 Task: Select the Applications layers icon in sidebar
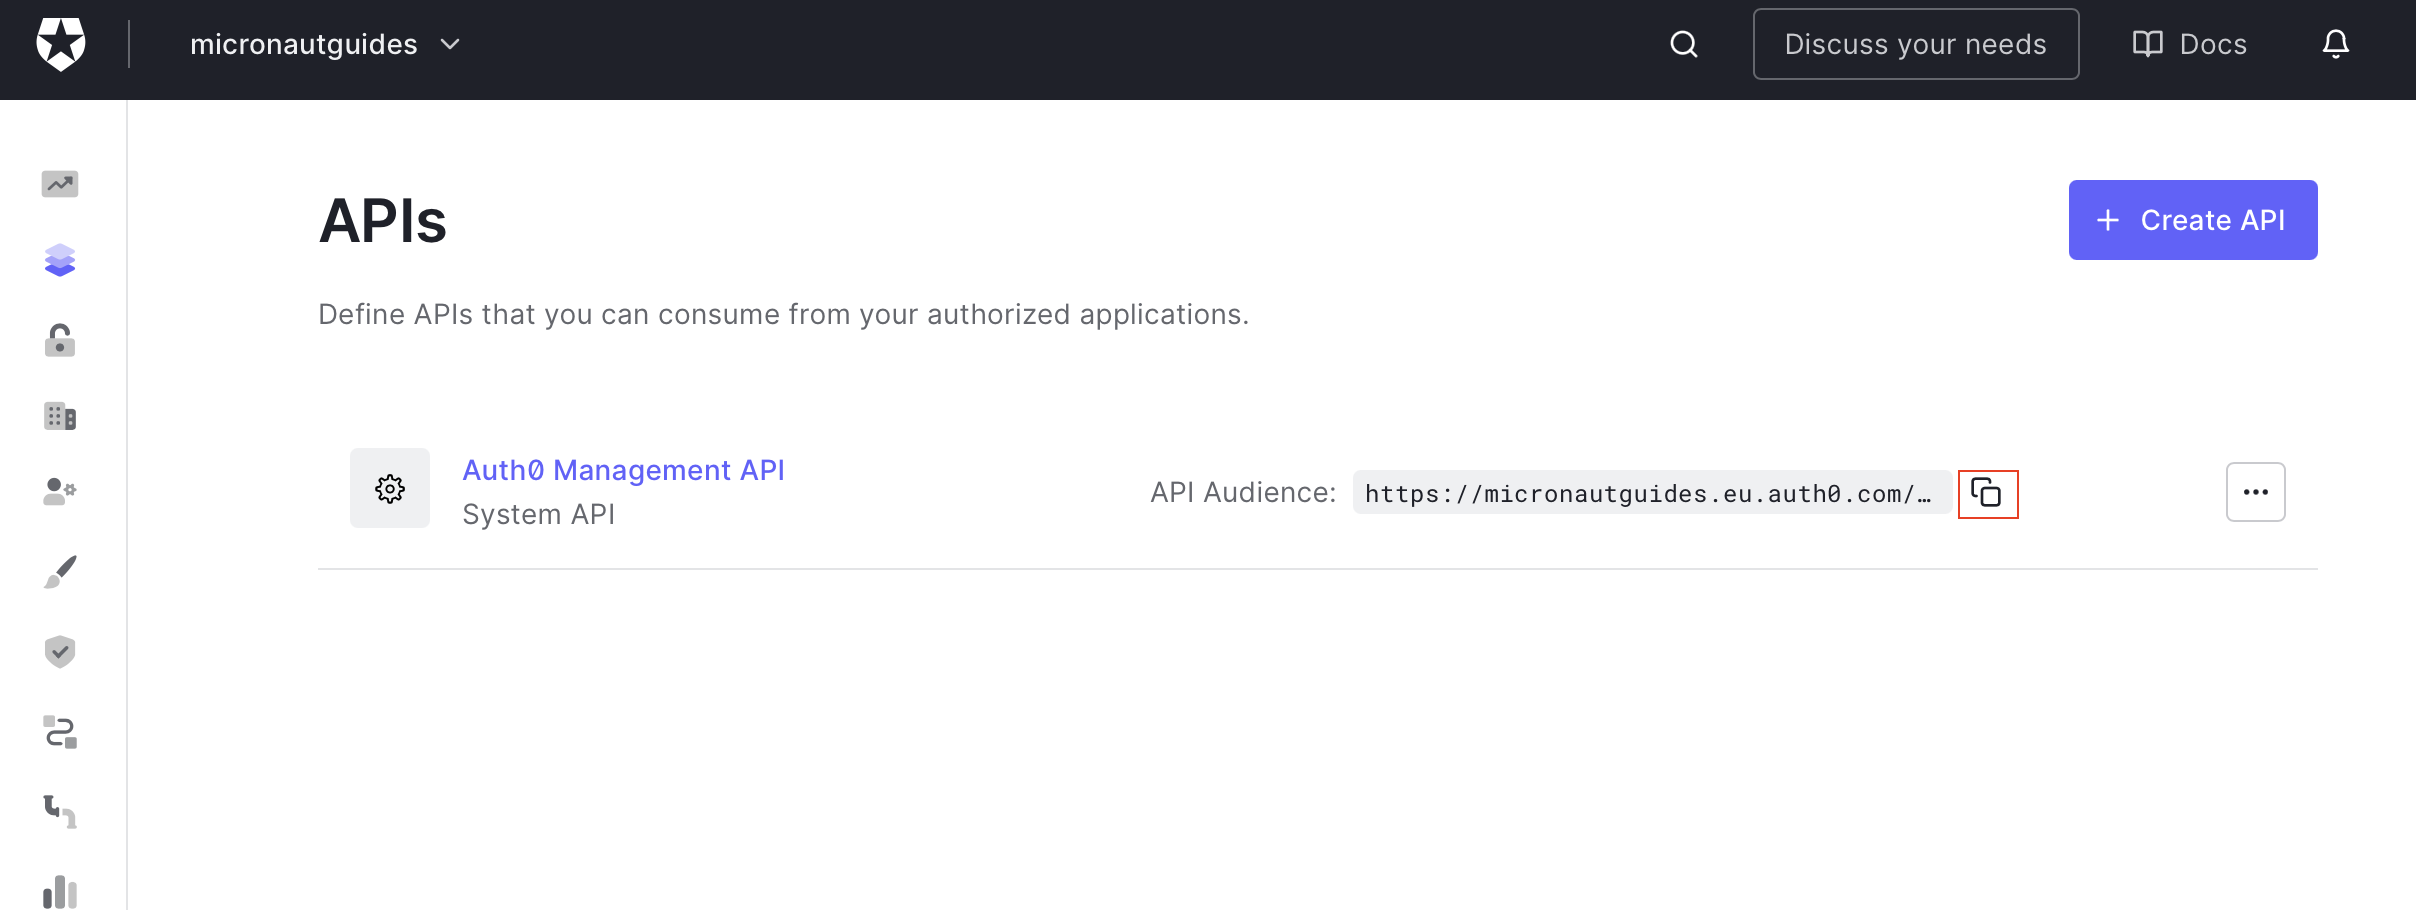pyautogui.click(x=60, y=260)
